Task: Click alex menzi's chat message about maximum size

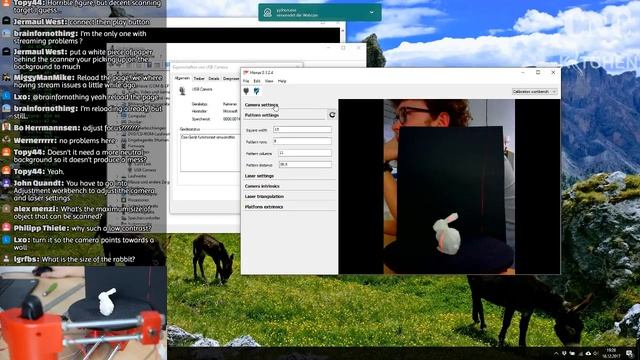Action: pyautogui.click(x=77, y=213)
